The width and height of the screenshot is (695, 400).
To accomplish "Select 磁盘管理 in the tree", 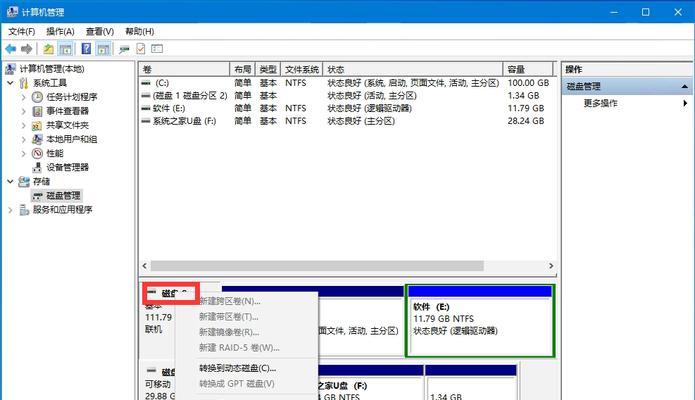I will click(63, 196).
